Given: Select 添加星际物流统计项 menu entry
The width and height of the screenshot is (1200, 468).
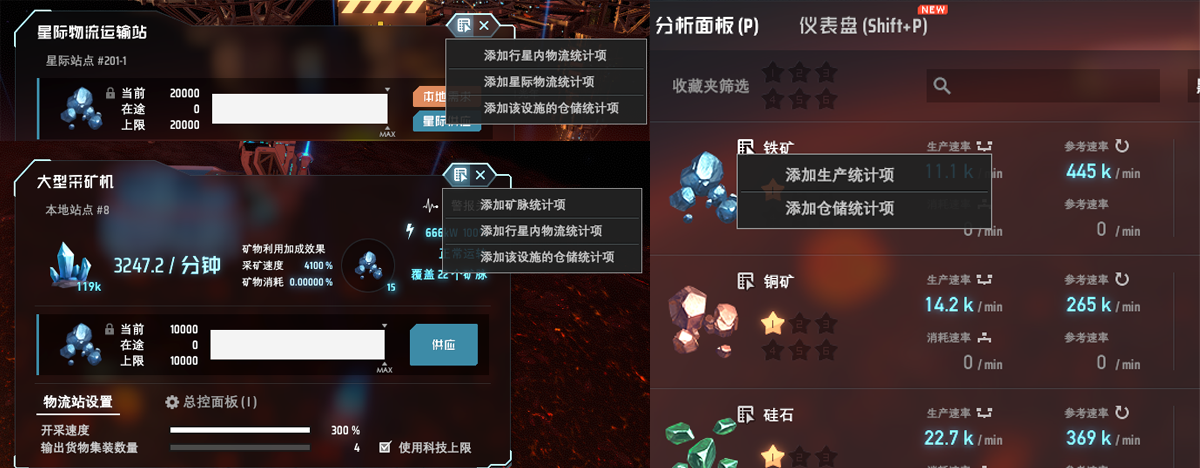Looking at the screenshot, I should (x=539, y=82).
